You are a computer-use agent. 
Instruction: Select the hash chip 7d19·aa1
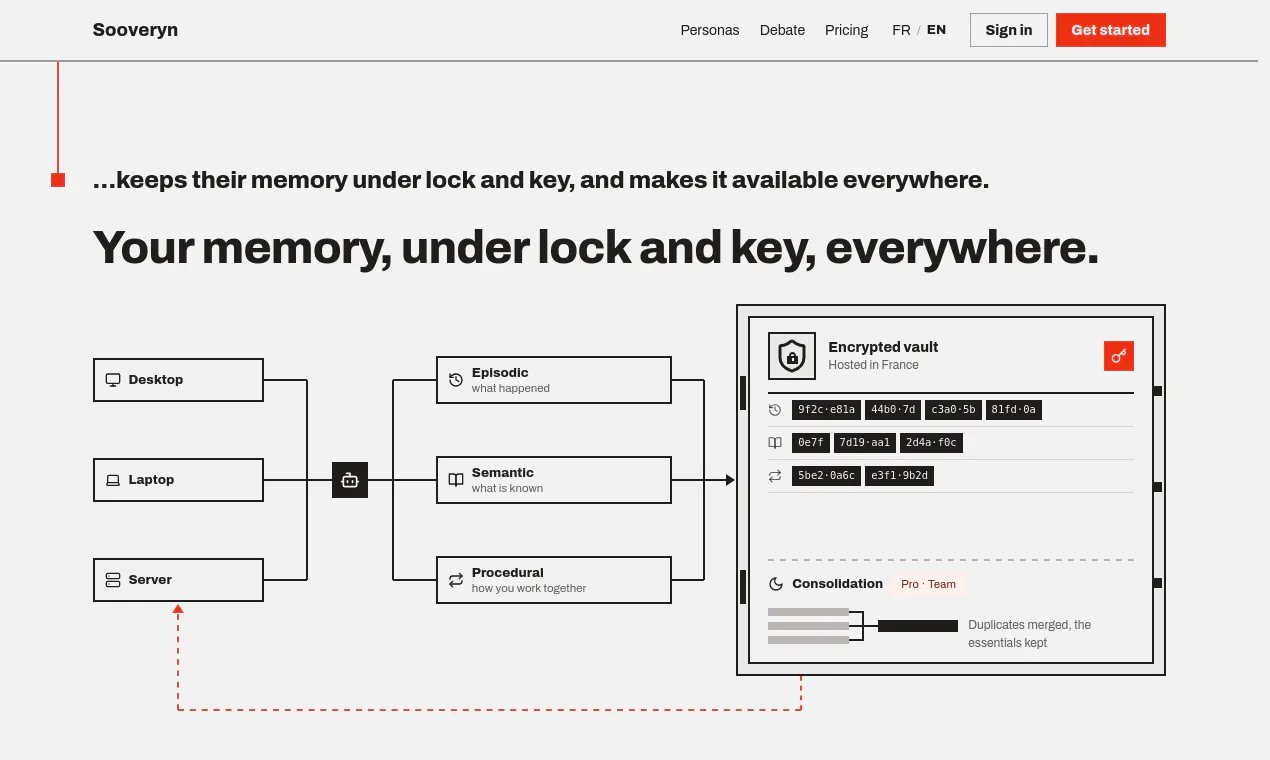click(865, 442)
